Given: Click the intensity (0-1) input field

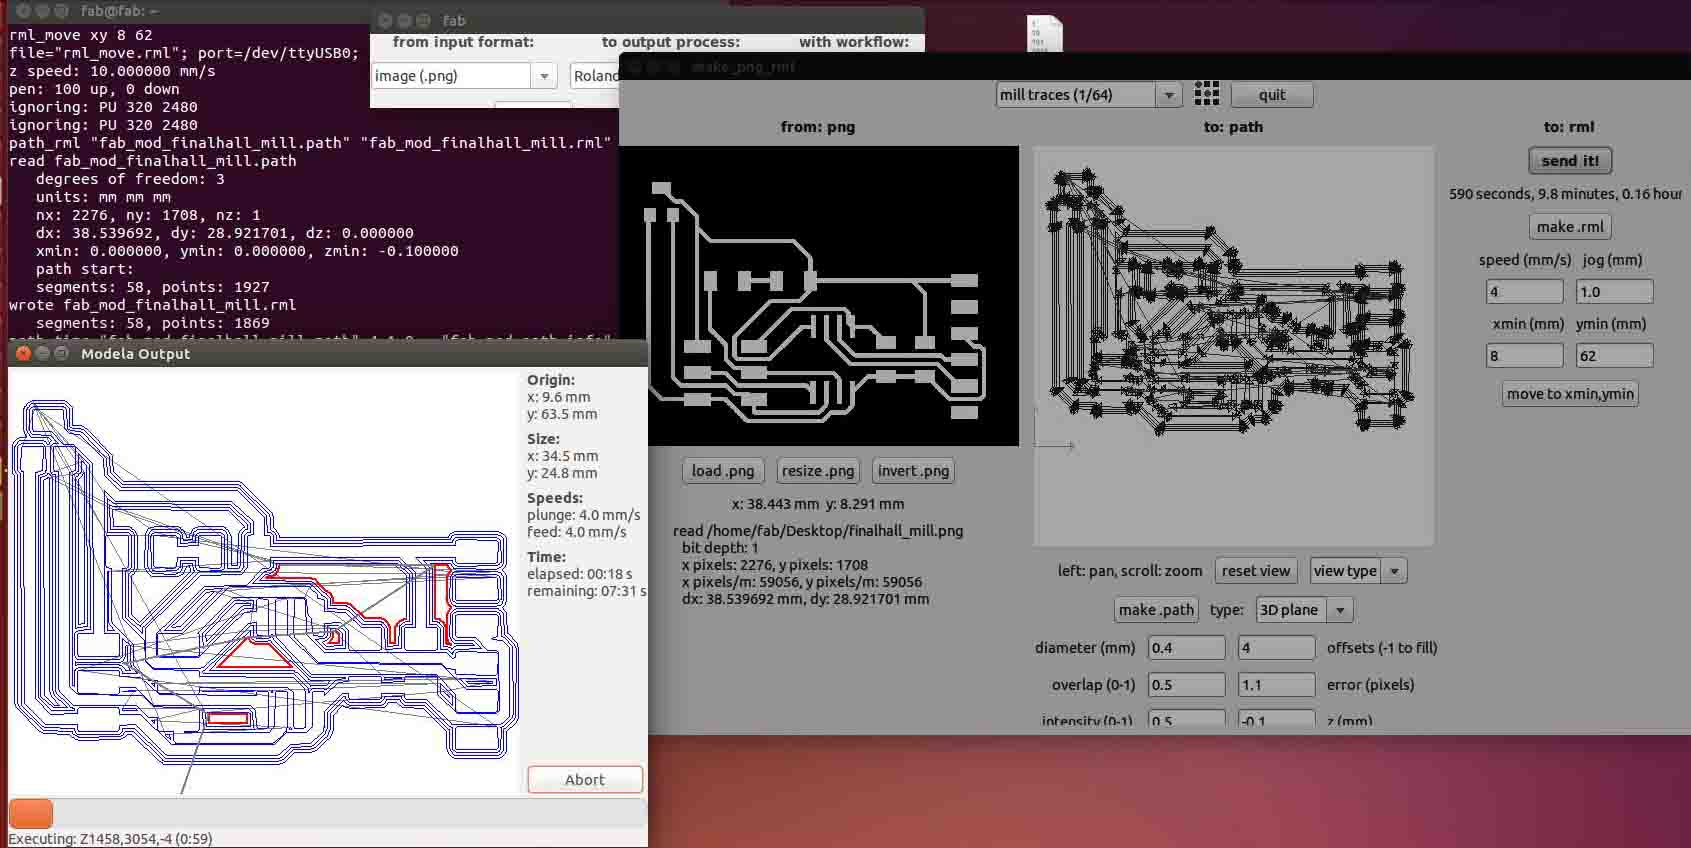Looking at the screenshot, I should click(1187, 719).
